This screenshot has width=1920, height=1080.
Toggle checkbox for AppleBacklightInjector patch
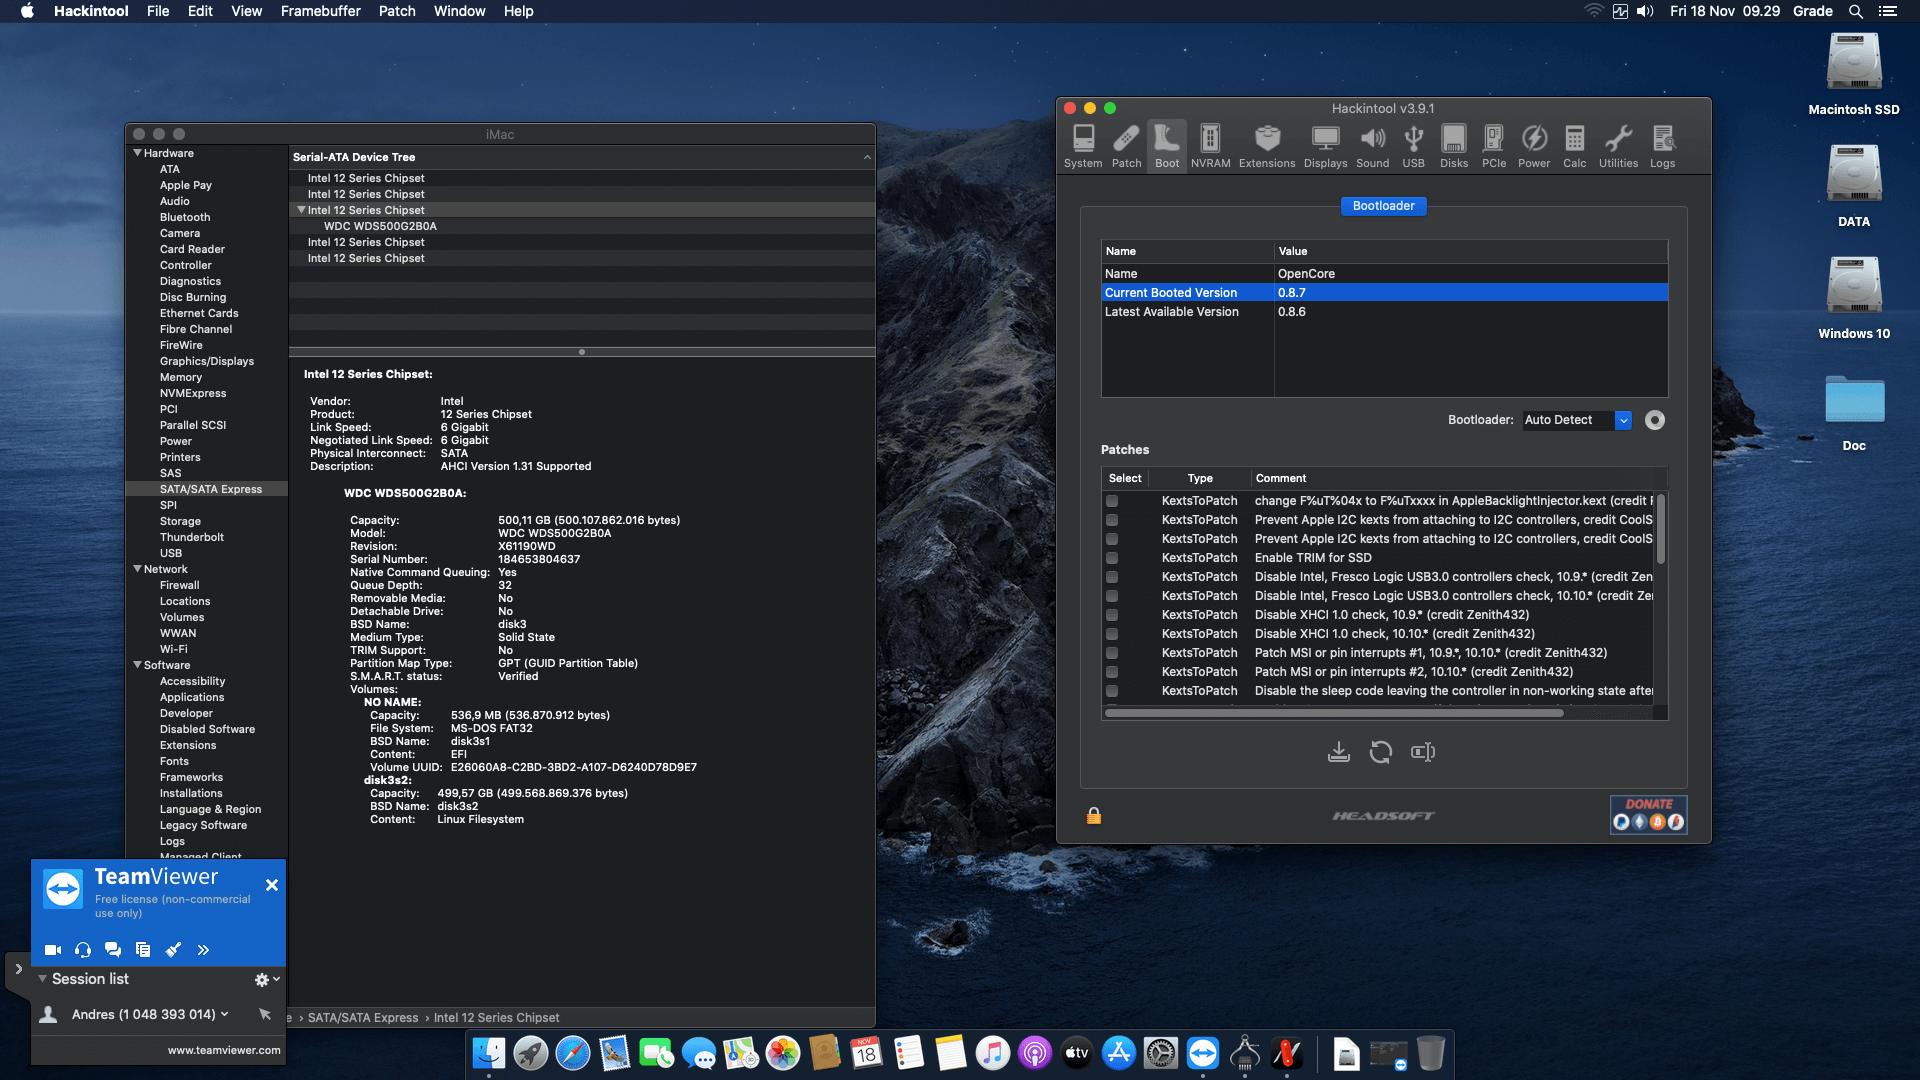pos(1112,501)
